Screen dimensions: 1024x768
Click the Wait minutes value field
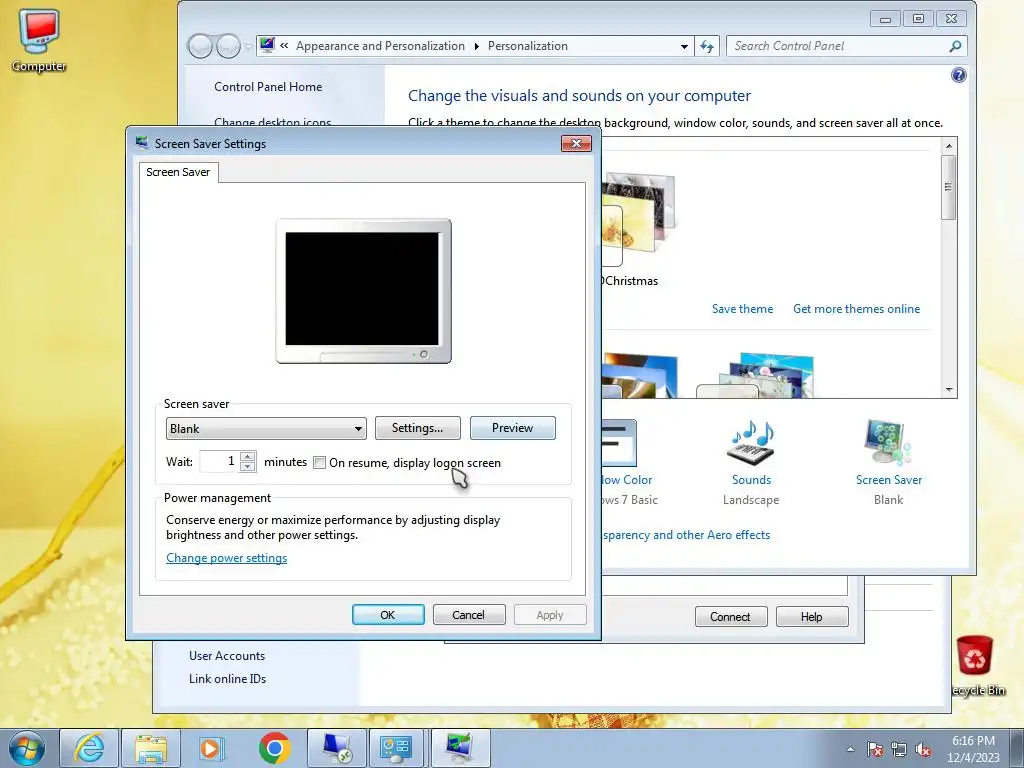pos(220,462)
